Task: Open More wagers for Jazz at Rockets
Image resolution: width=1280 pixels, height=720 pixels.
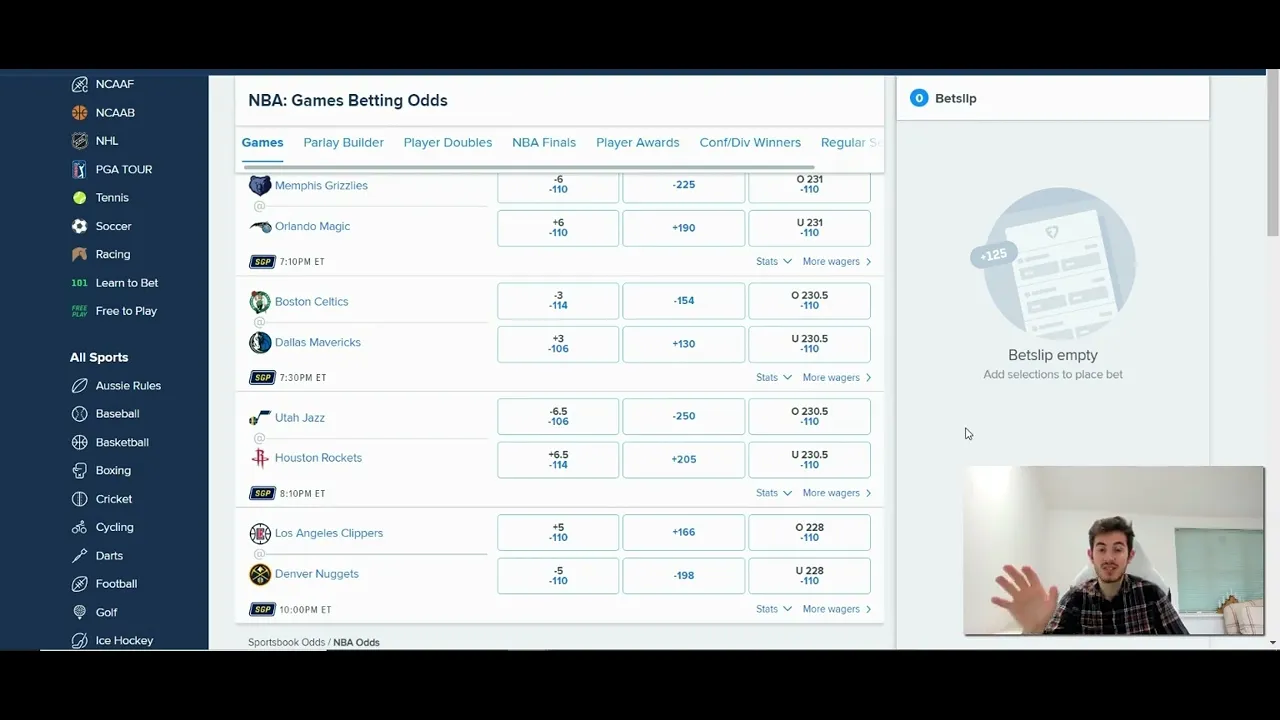Action: [836, 493]
